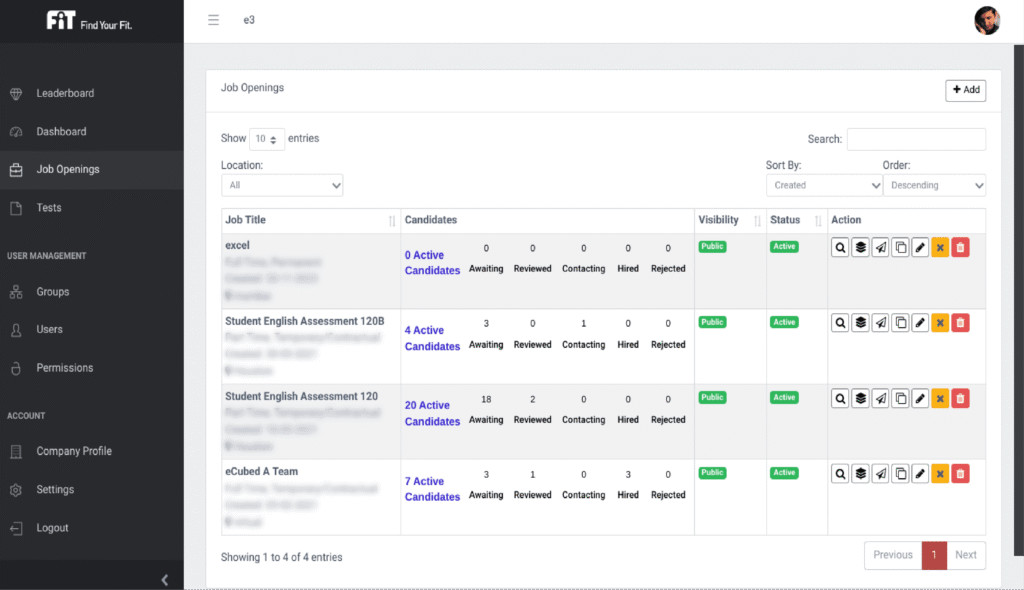
Task: Go to the Job Openings section
Action: (66, 169)
